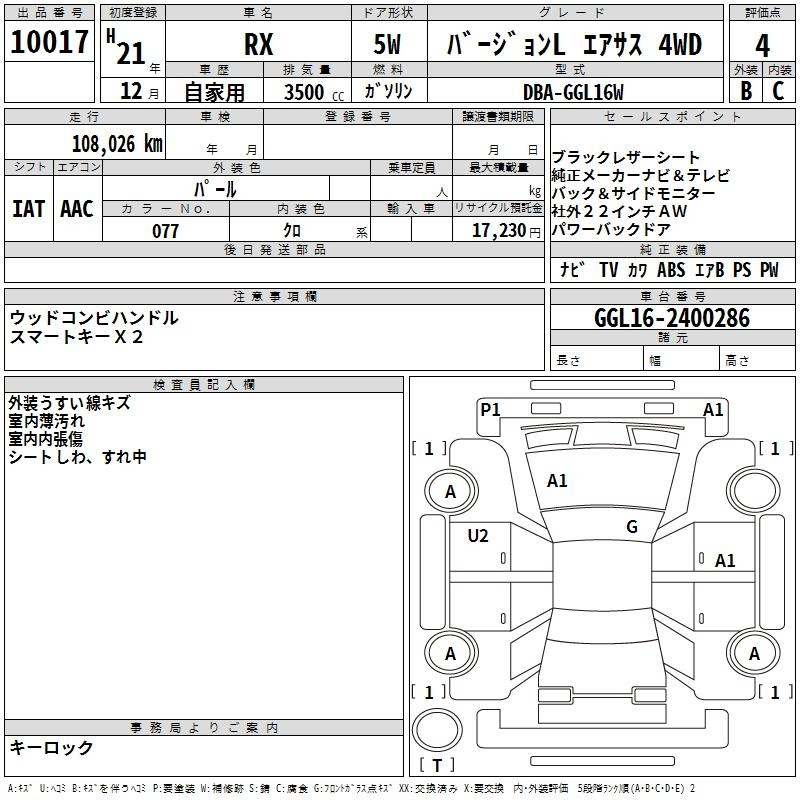Click the 純正装備 header label
Viewport: 800px width, 800px height.
672,249
